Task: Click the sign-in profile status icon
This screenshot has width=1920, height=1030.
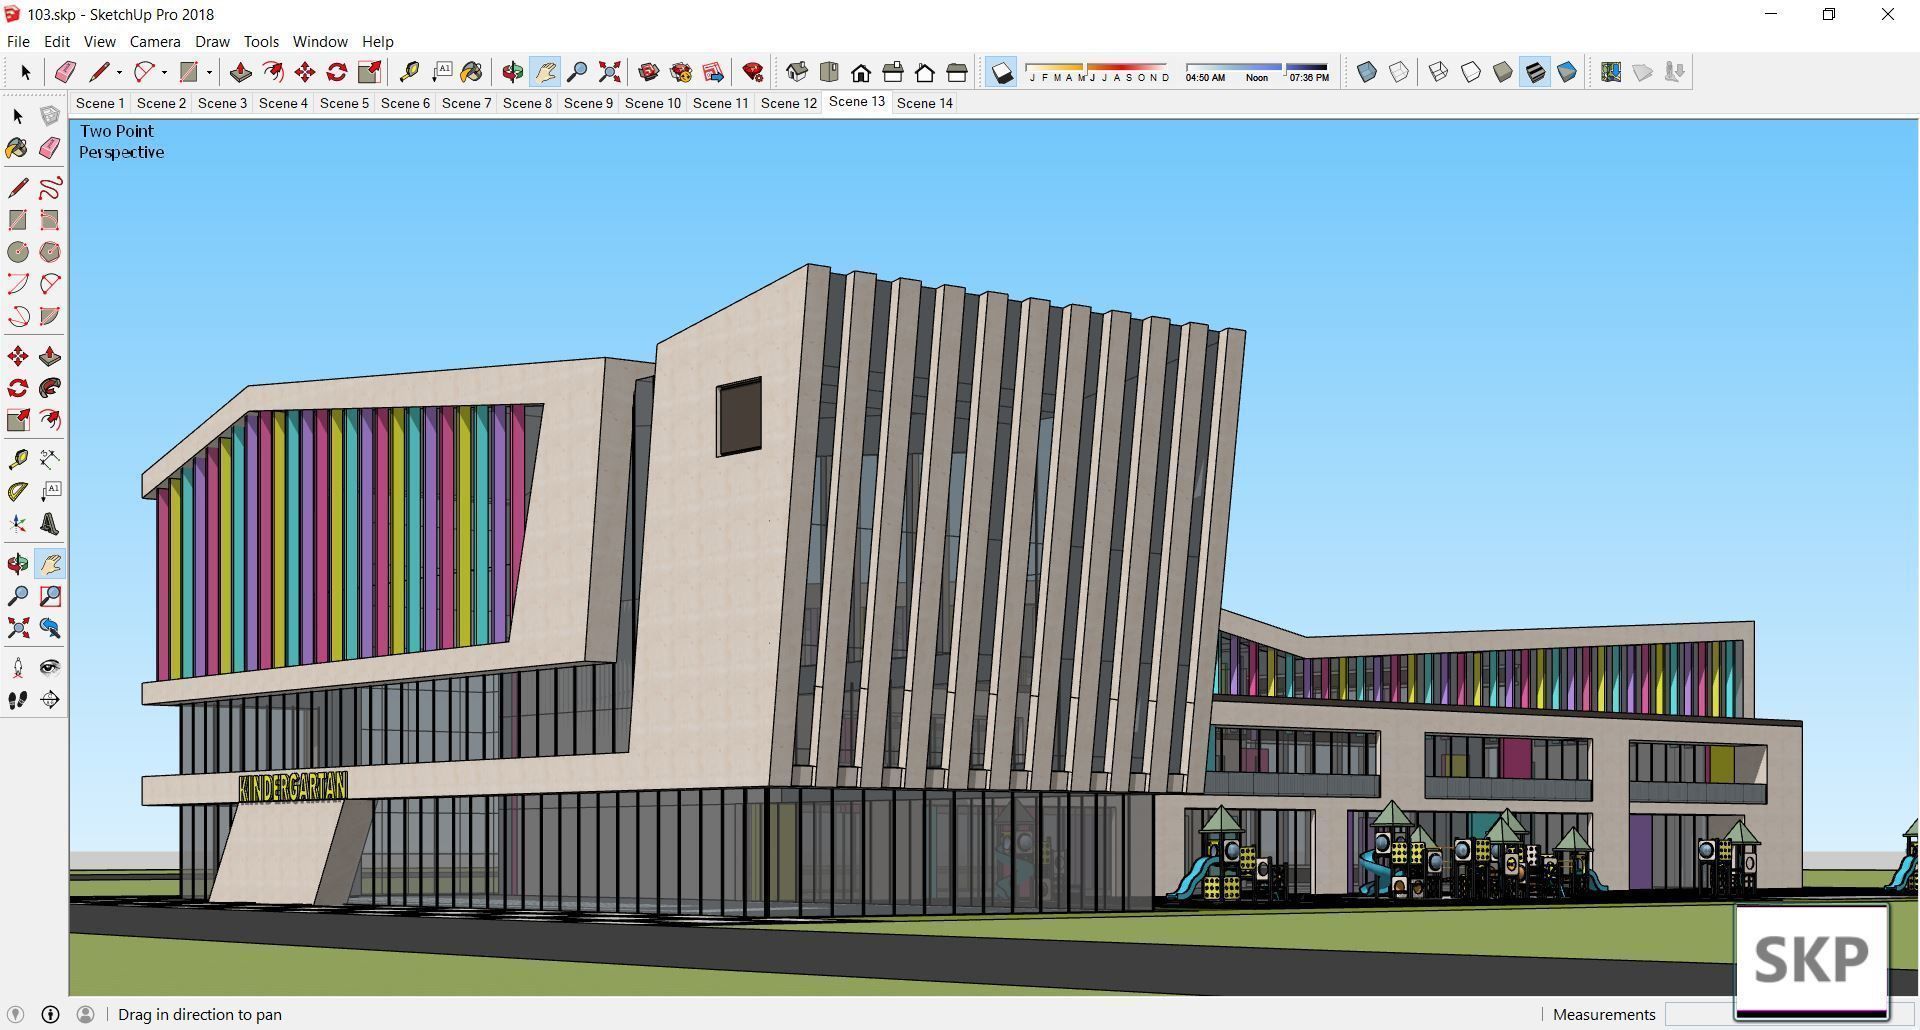Action: pyautogui.click(x=85, y=1014)
